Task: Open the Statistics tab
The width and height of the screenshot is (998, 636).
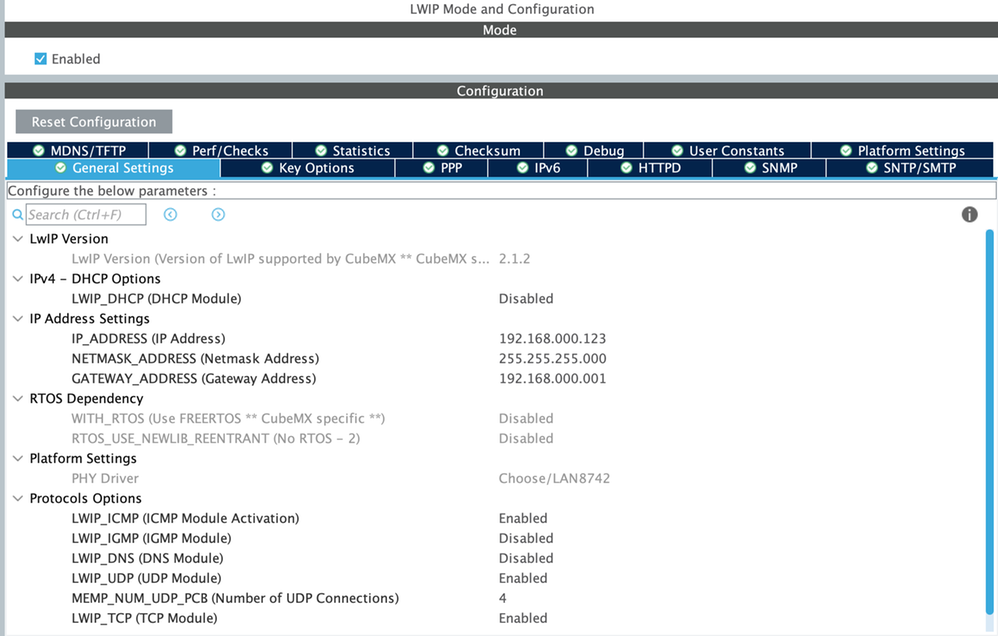Action: pyautogui.click(x=353, y=150)
